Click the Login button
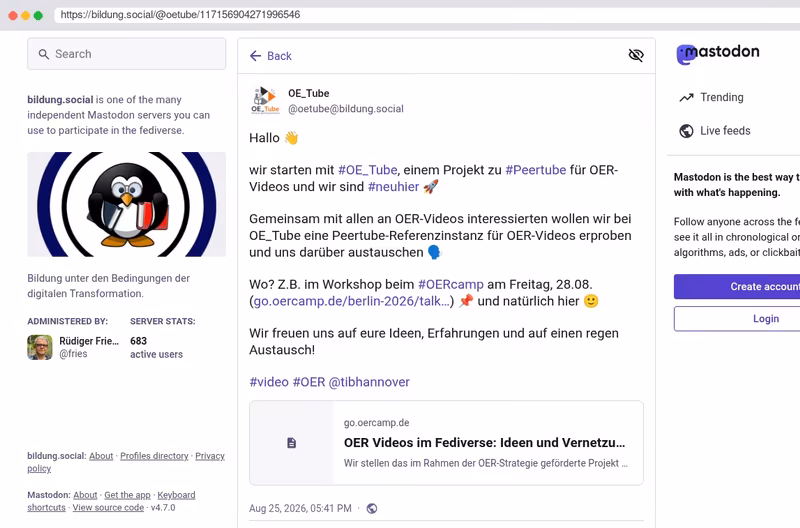The width and height of the screenshot is (800, 528). pos(737,319)
